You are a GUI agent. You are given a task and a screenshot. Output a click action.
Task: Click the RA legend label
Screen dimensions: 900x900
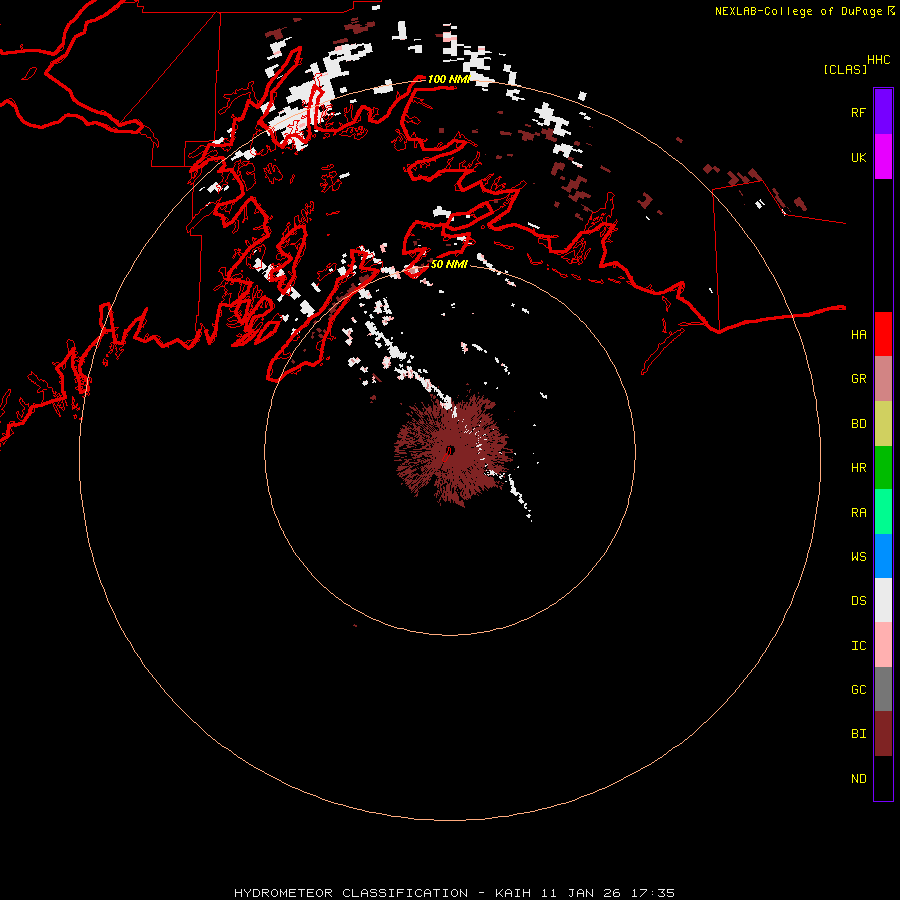(x=858, y=513)
